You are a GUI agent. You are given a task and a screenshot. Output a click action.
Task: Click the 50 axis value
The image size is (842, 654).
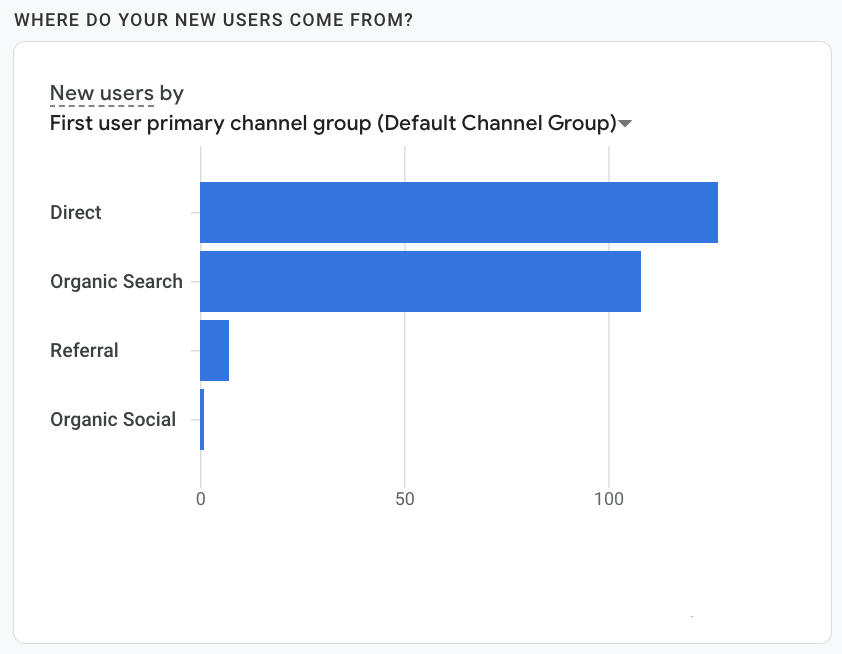[x=404, y=498]
